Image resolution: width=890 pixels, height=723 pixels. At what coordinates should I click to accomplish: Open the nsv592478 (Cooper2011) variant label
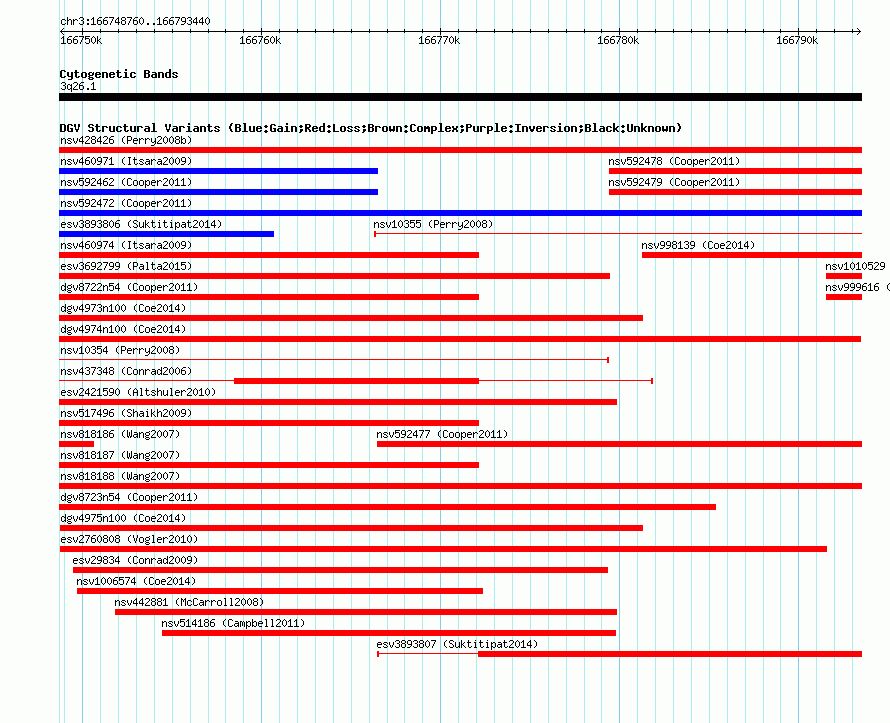pyautogui.click(x=674, y=161)
